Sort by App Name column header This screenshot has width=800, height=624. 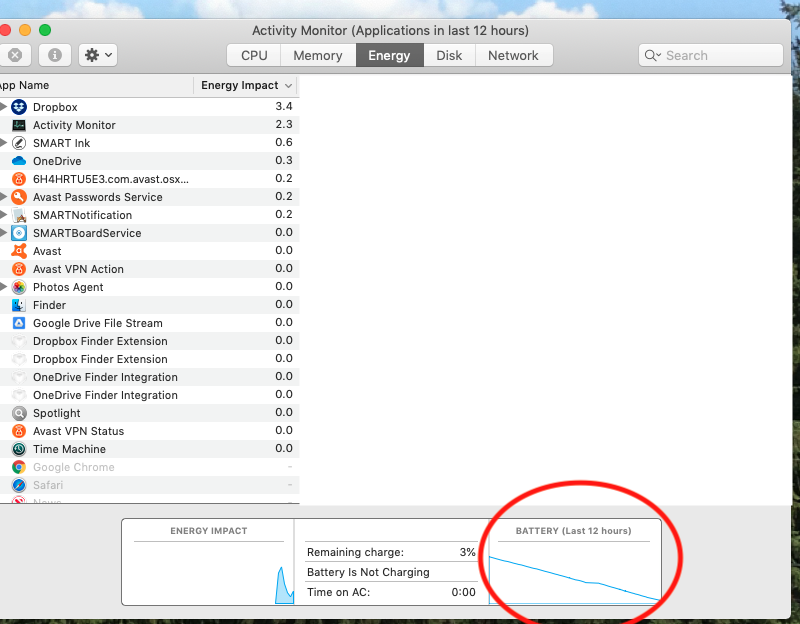[96, 85]
